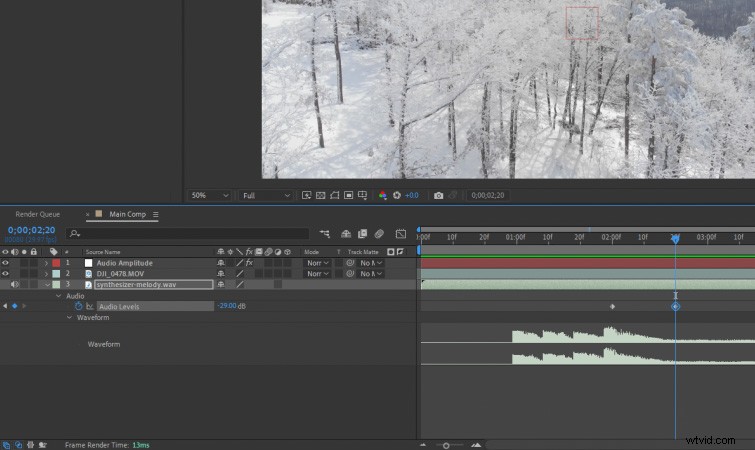
Task: Click zoom out timeline mountain icon
Action: (423, 445)
